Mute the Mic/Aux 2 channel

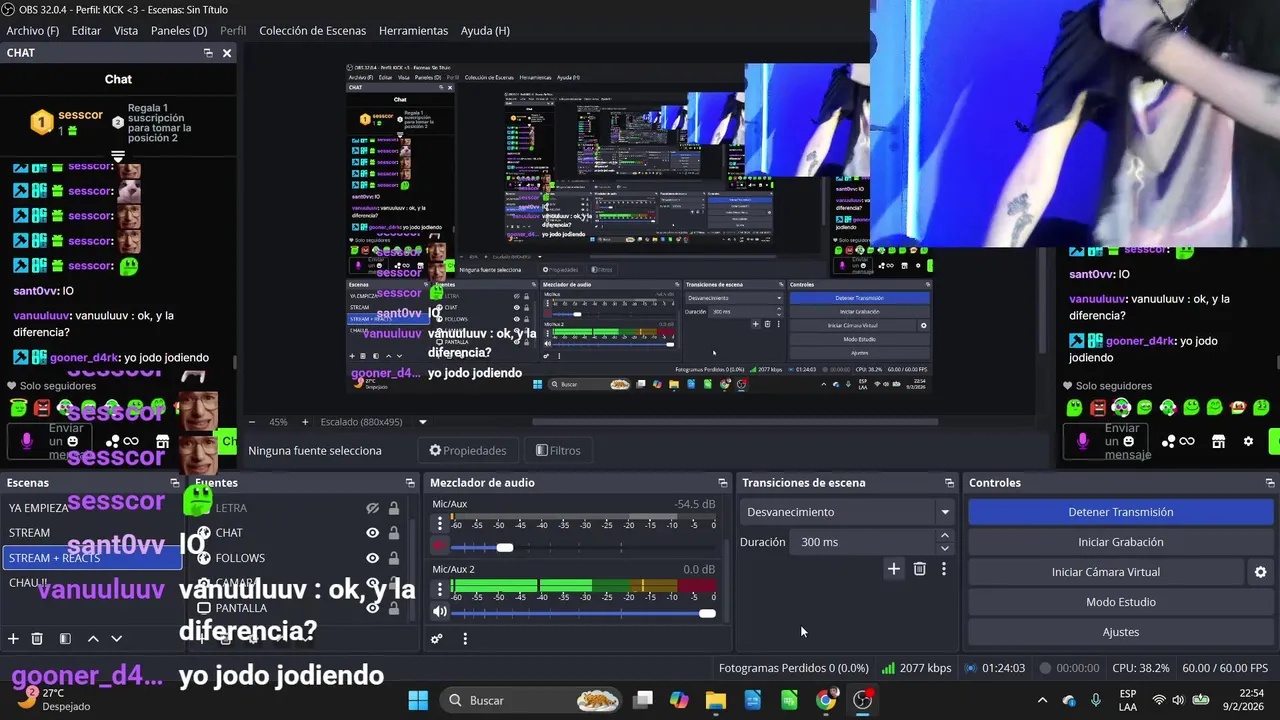440,612
